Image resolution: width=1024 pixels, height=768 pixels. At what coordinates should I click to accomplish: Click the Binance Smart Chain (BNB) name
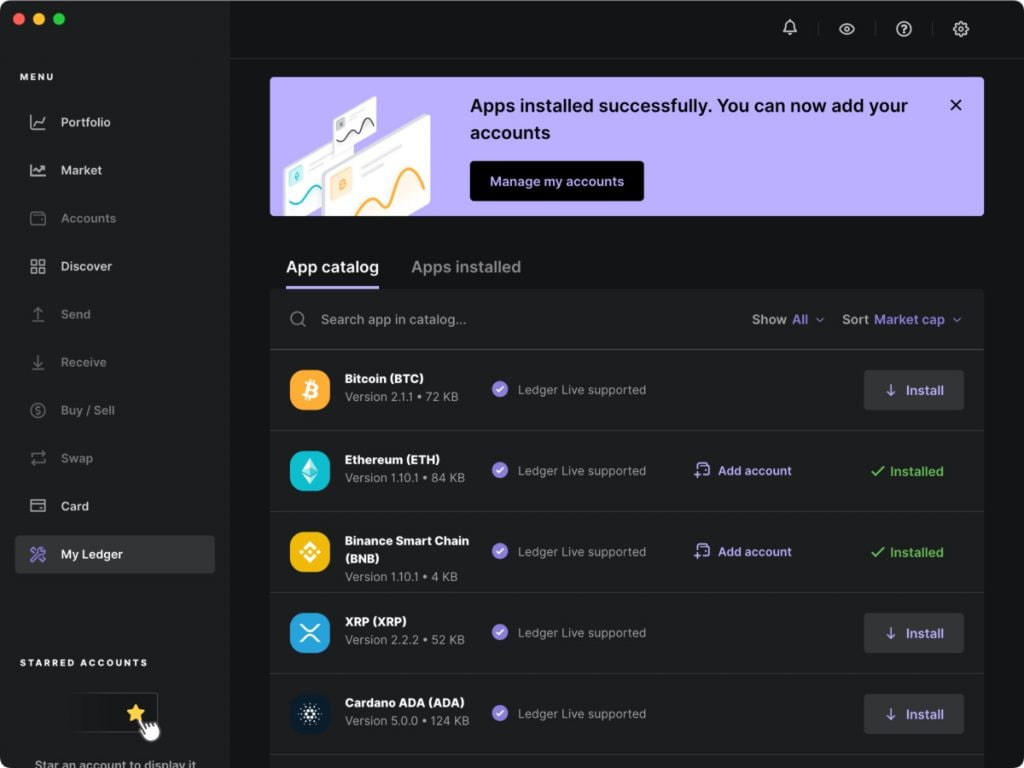click(x=407, y=549)
